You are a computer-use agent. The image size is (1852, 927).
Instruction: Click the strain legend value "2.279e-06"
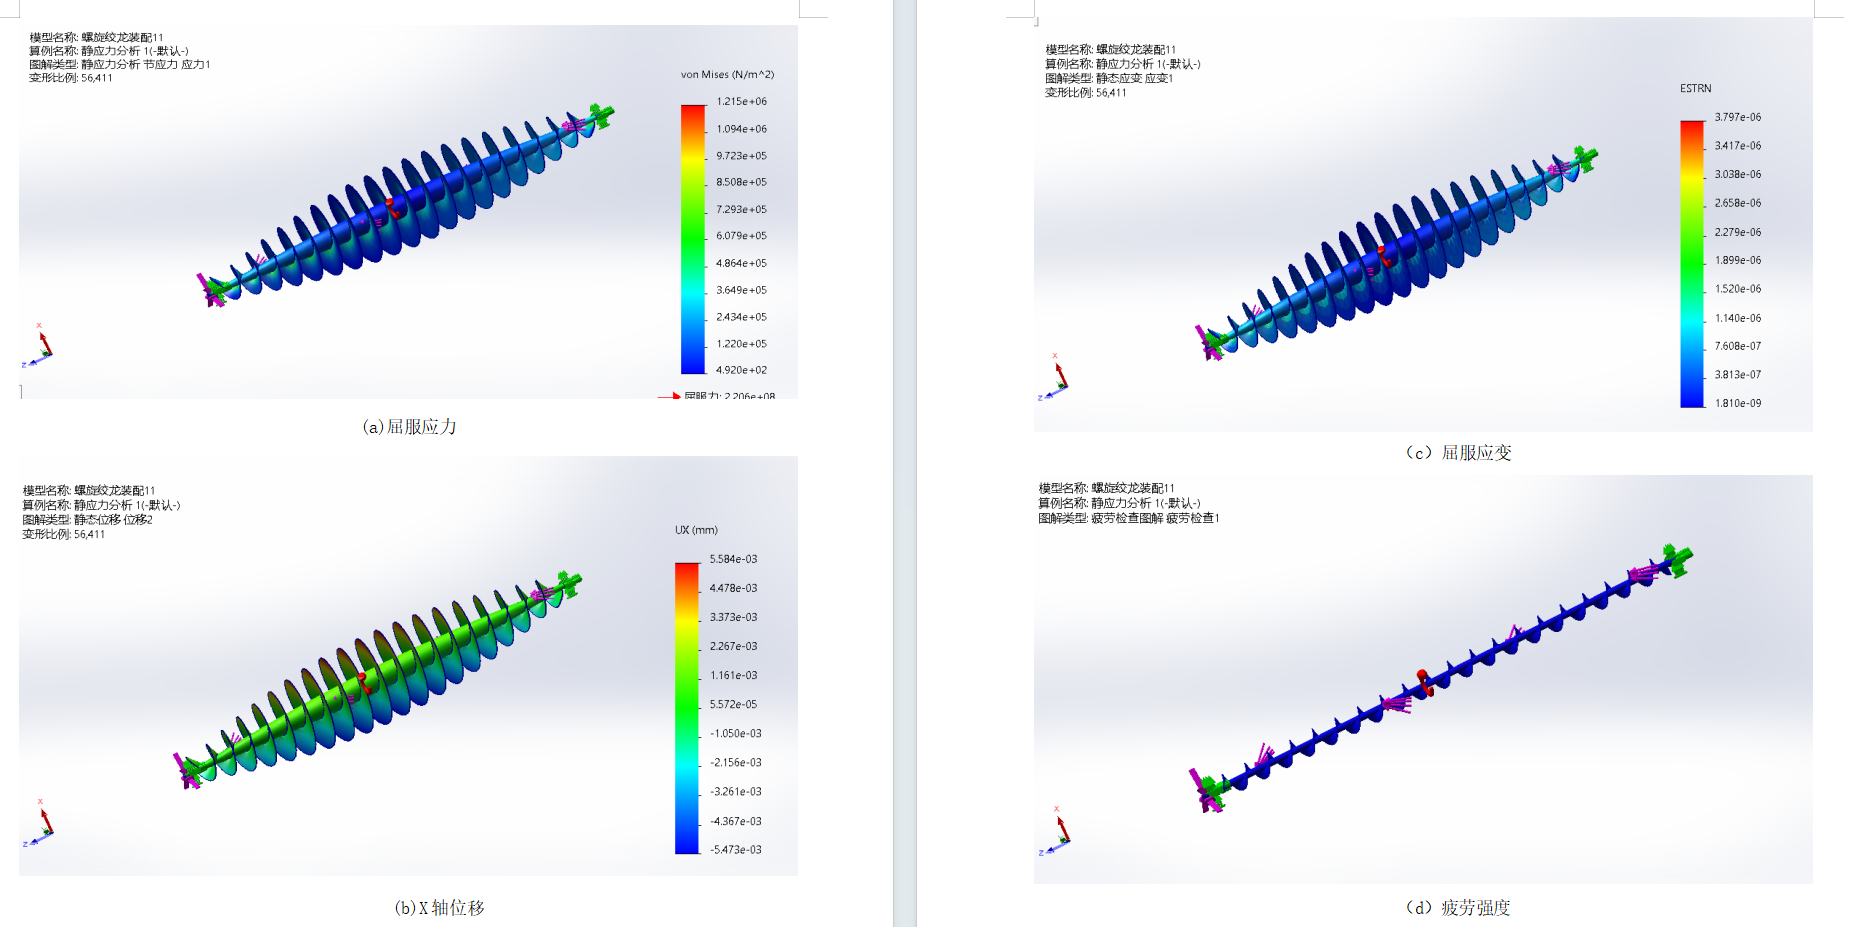pos(1738,232)
